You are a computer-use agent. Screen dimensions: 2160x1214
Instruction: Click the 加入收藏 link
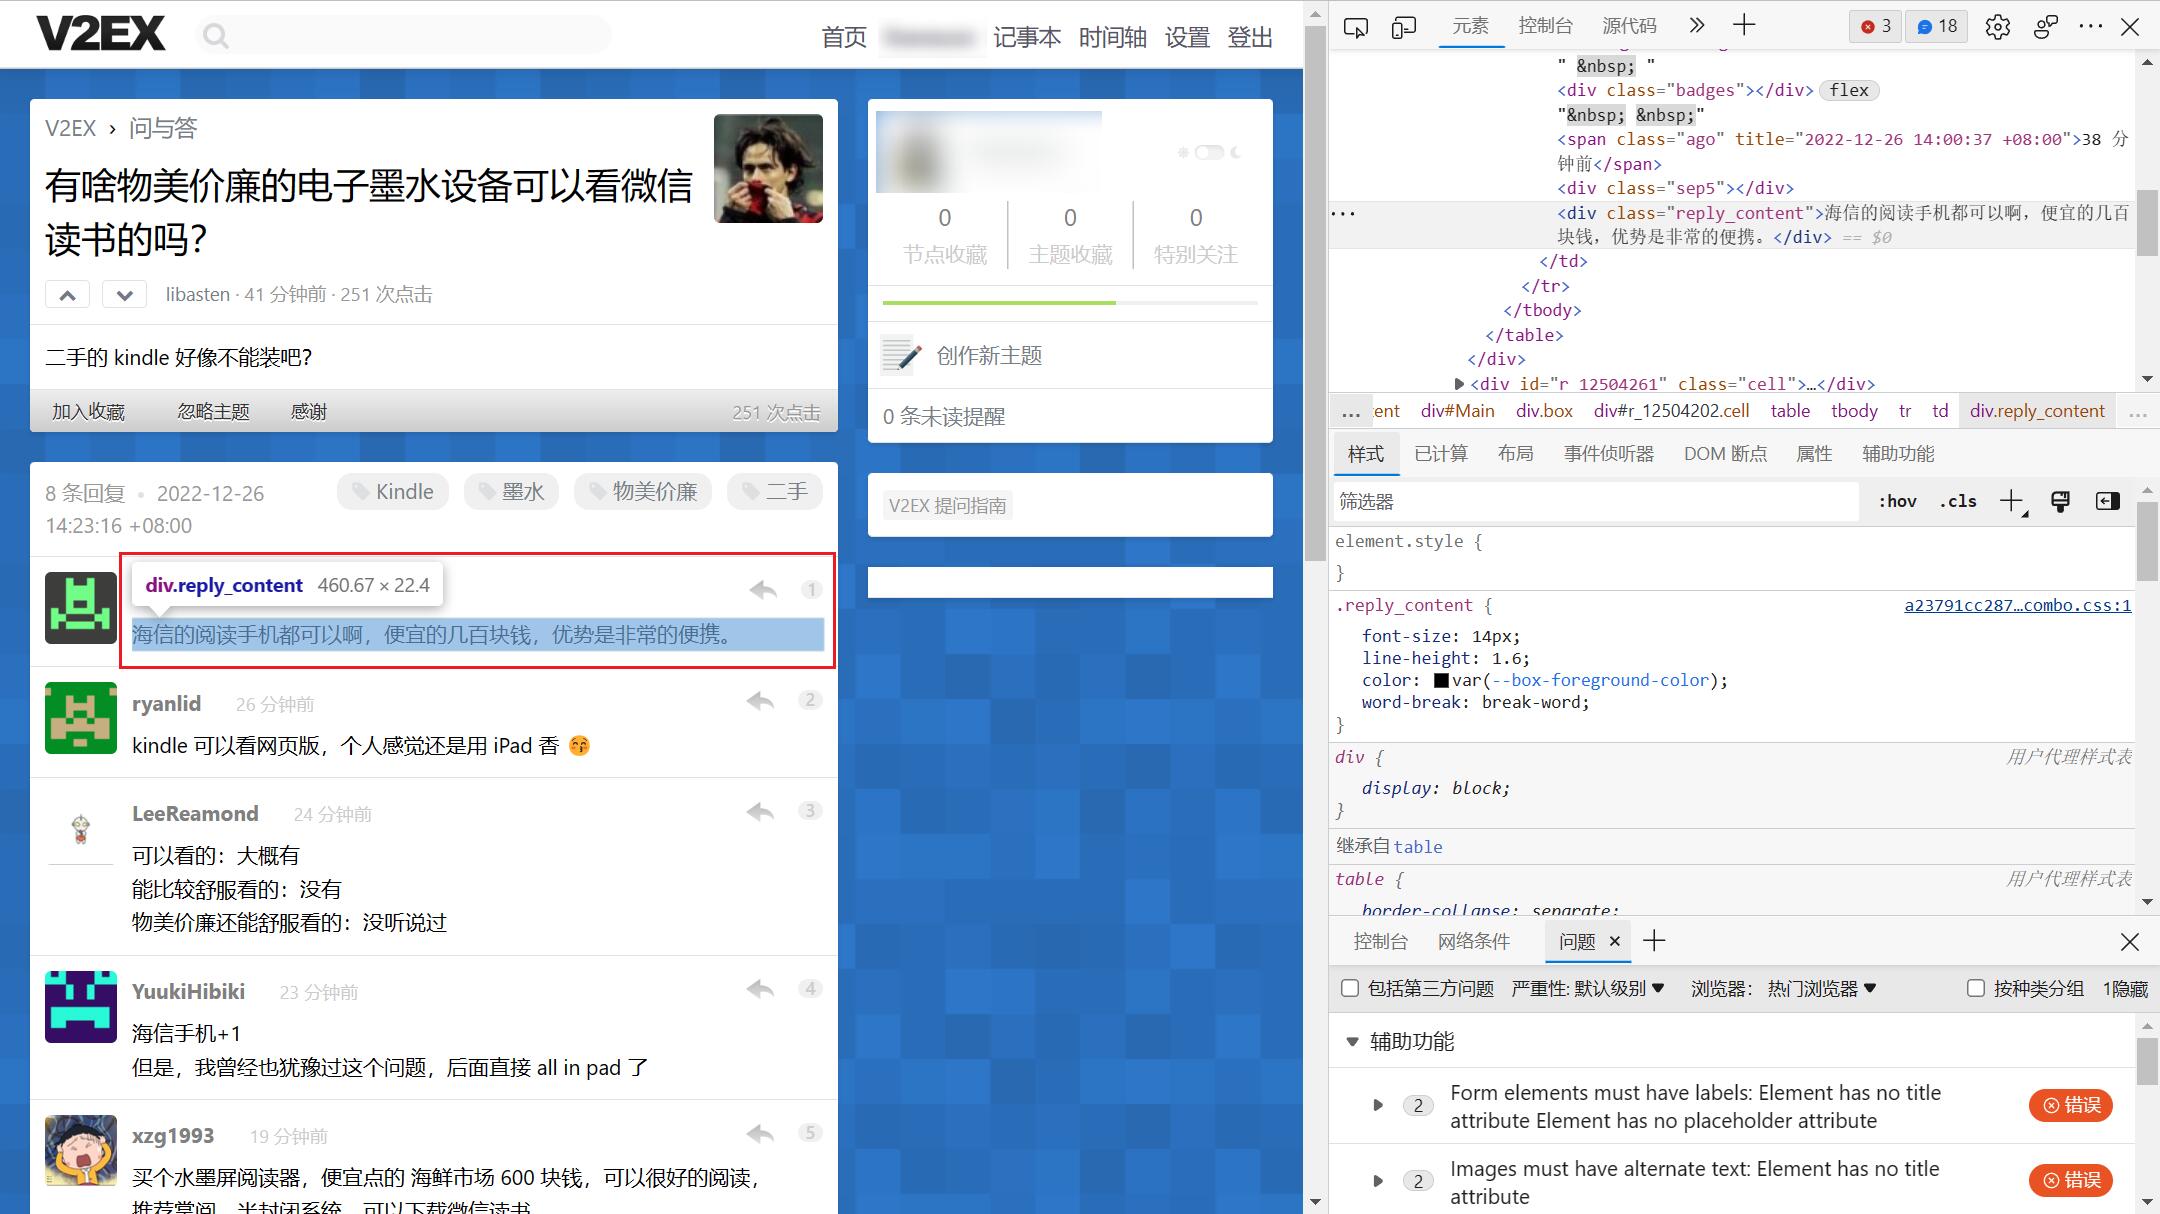pyautogui.click(x=88, y=412)
